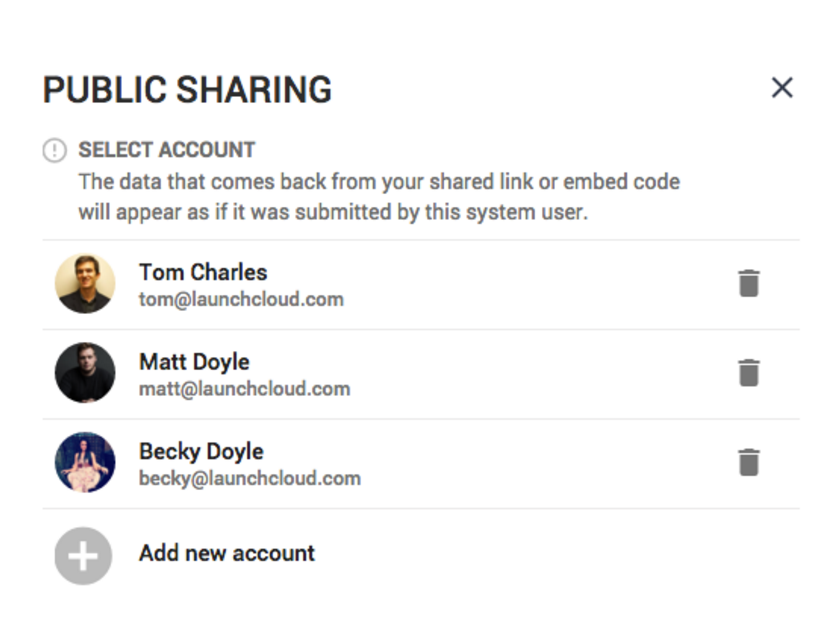Delete Tom Charles account with trash icon
The height and width of the screenshot is (622, 838).
(x=749, y=283)
